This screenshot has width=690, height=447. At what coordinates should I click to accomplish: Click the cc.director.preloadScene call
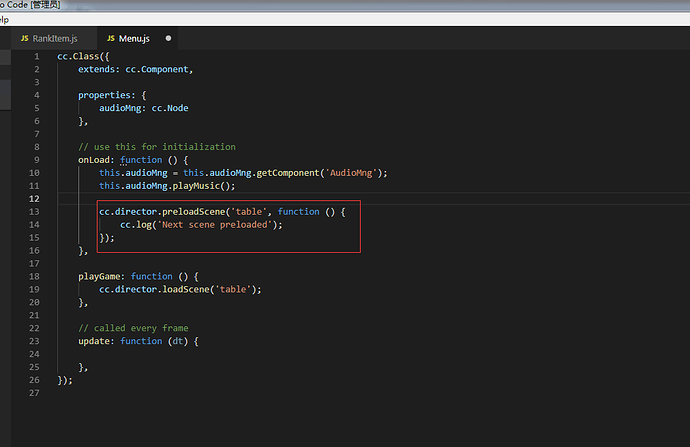(222, 212)
